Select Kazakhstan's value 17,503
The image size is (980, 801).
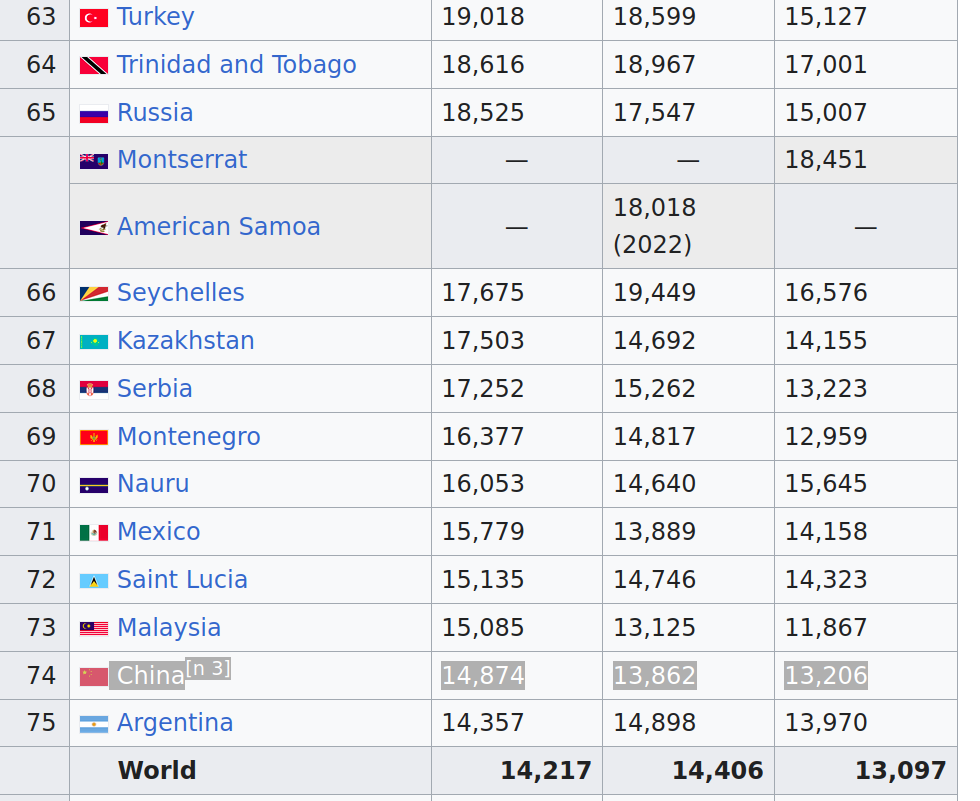click(483, 341)
